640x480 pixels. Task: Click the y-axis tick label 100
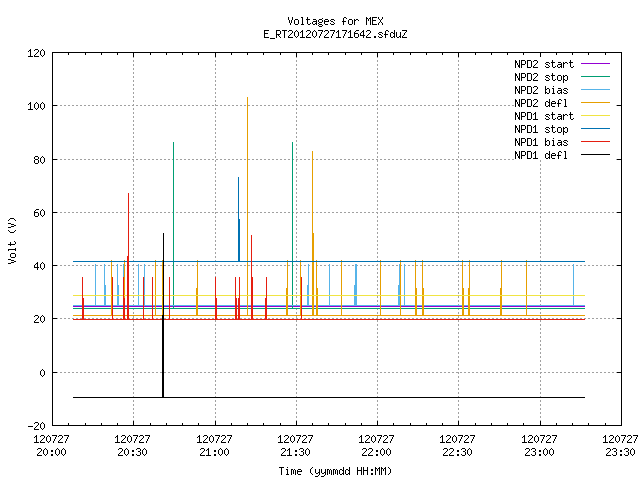pos(36,106)
